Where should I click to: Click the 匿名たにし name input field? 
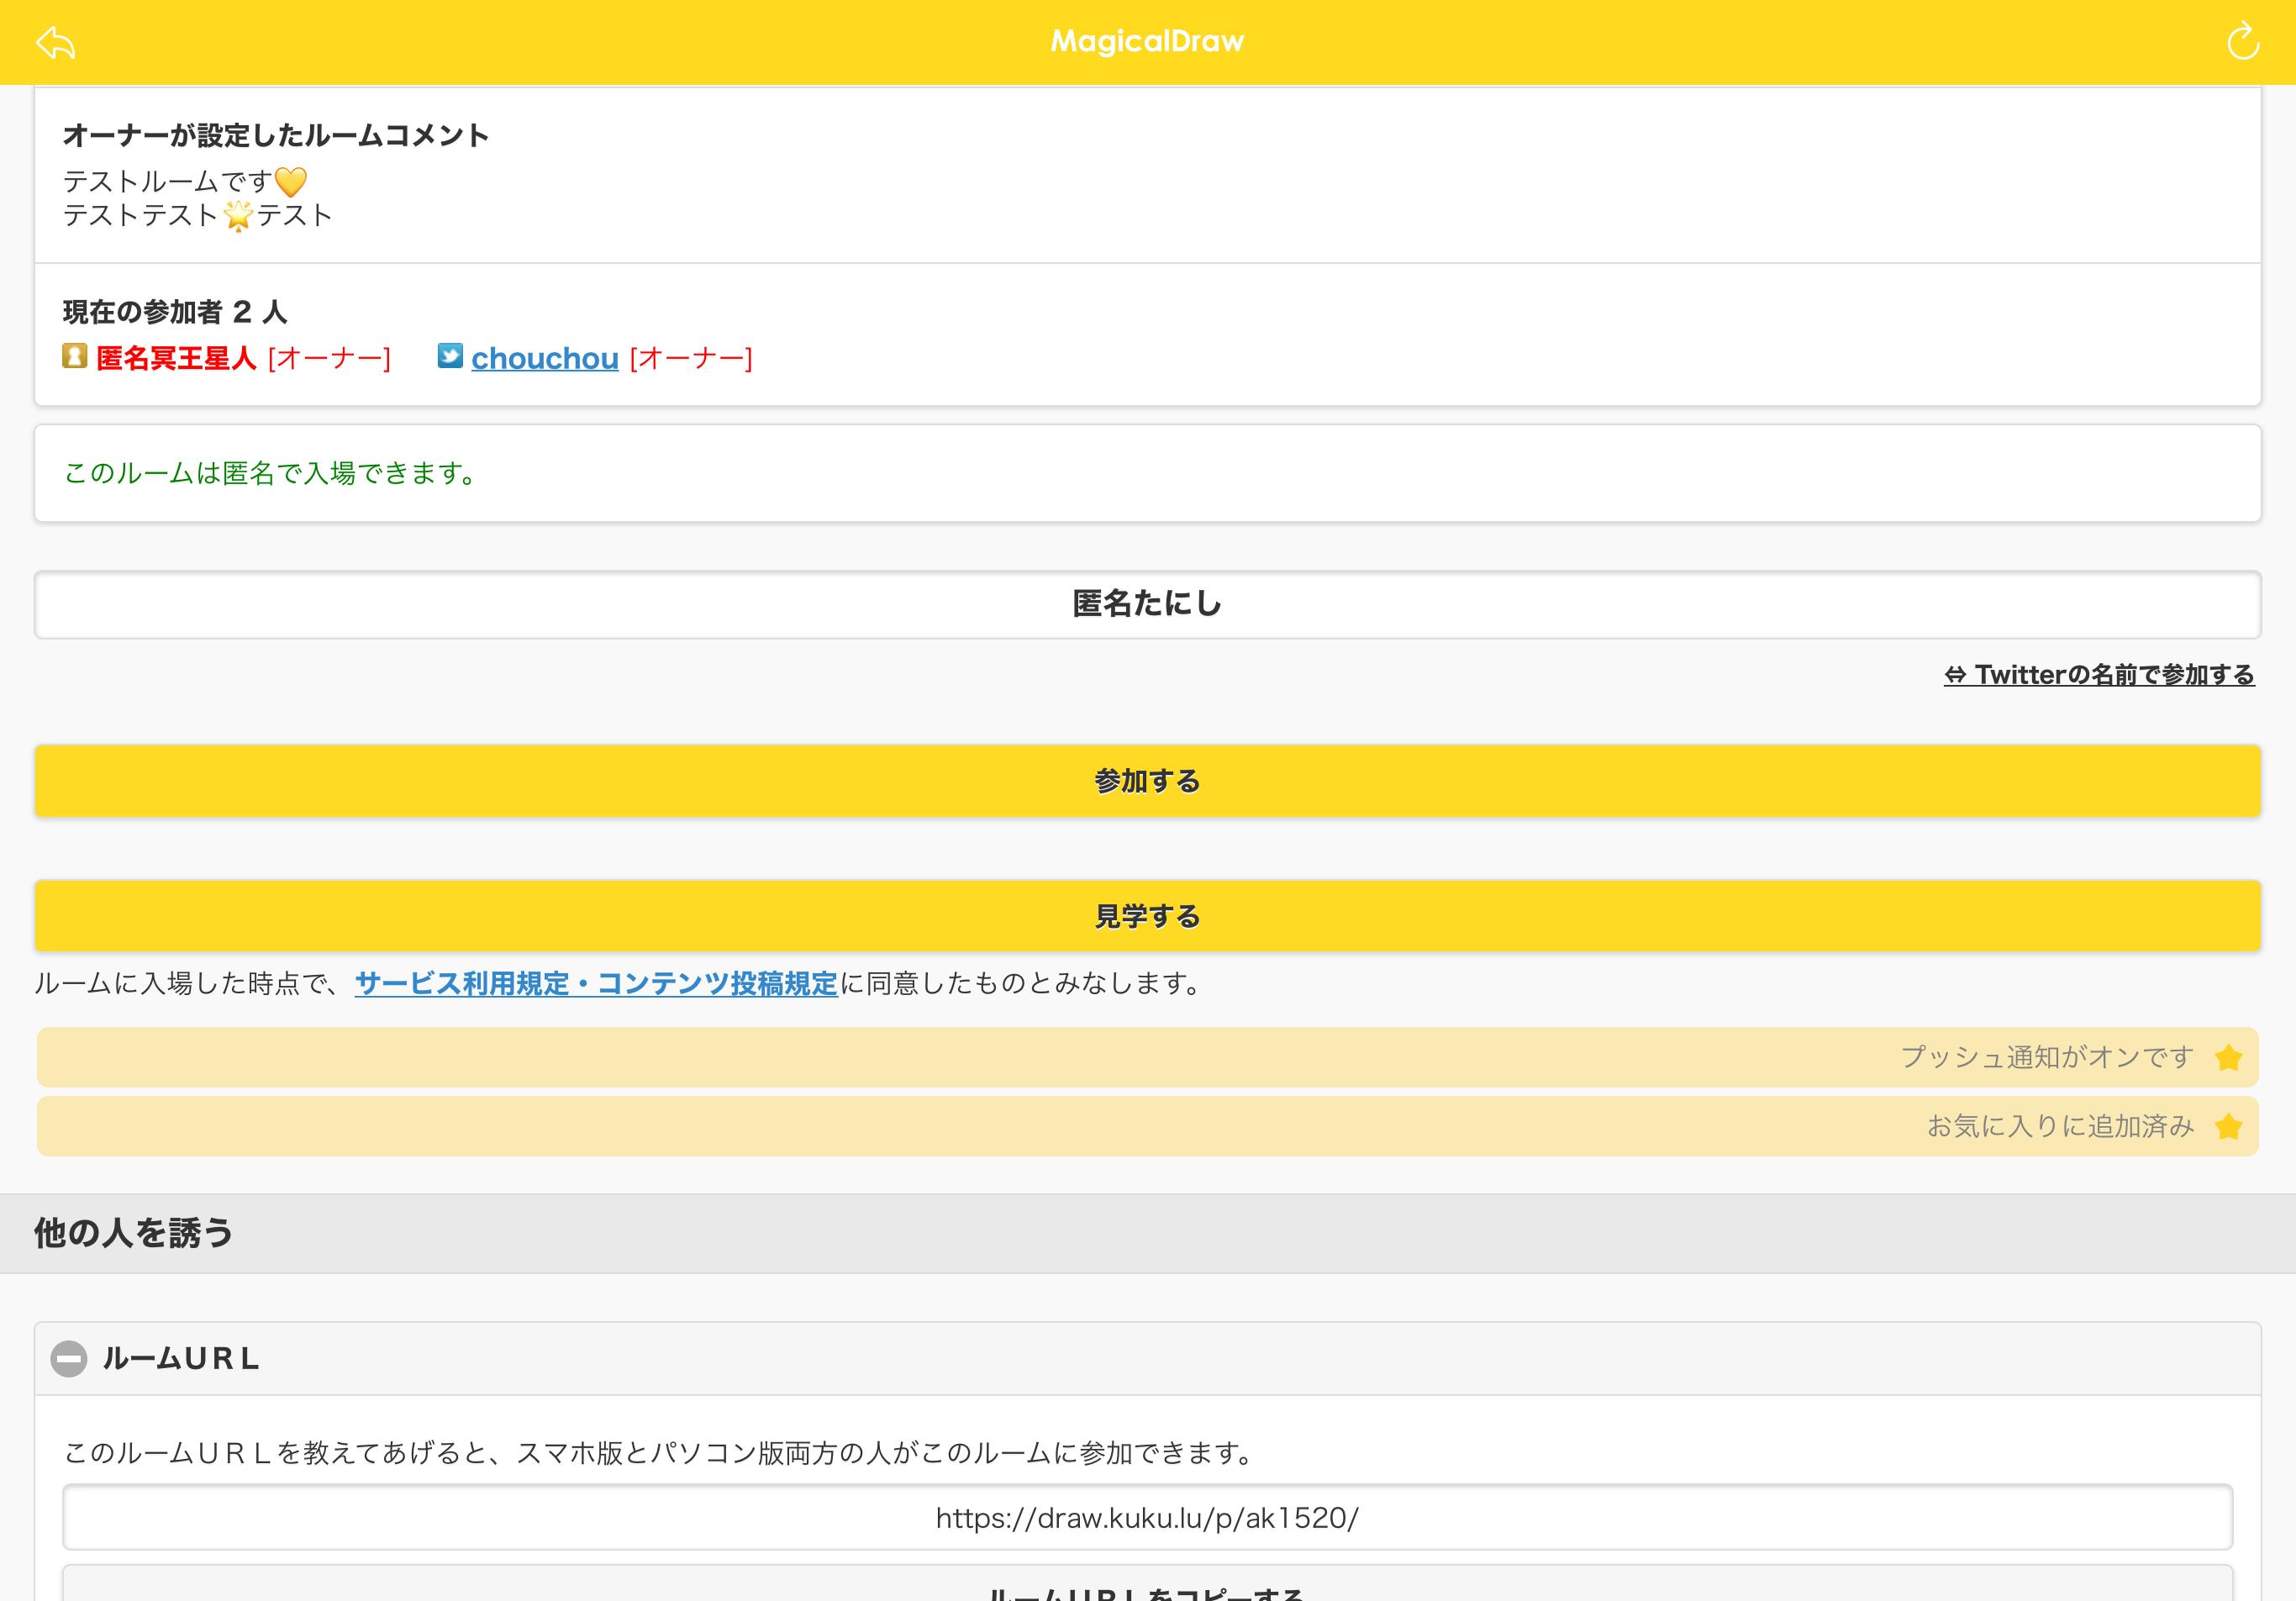(x=1148, y=603)
